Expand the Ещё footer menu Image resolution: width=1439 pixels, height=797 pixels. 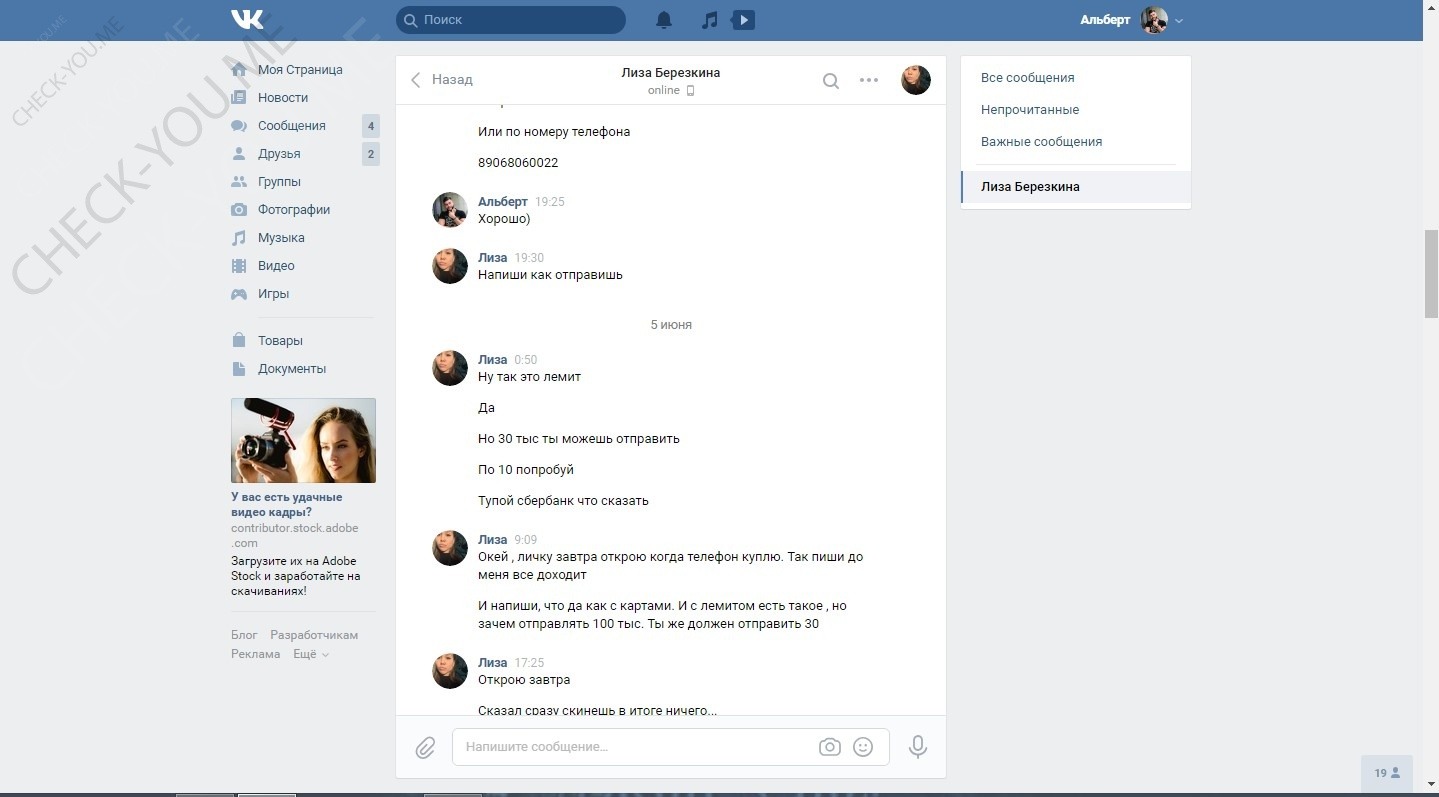pyautogui.click(x=310, y=654)
